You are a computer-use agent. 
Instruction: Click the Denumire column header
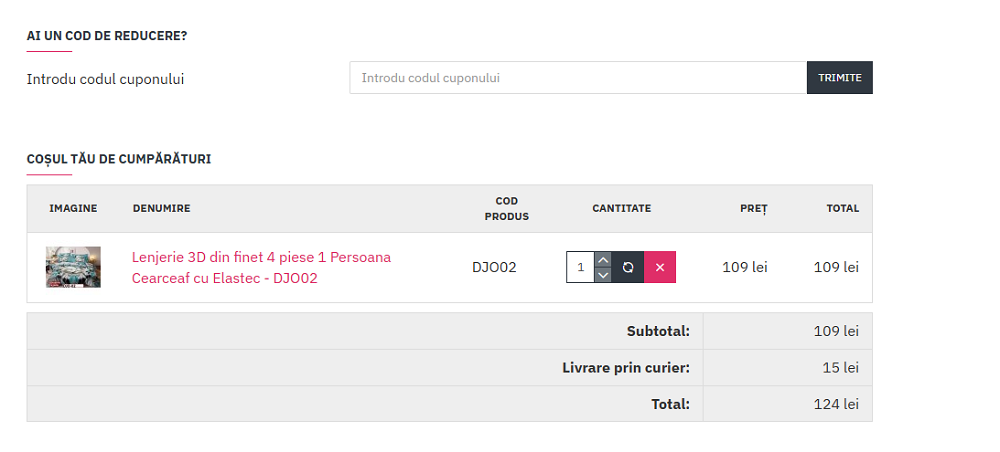(x=161, y=208)
